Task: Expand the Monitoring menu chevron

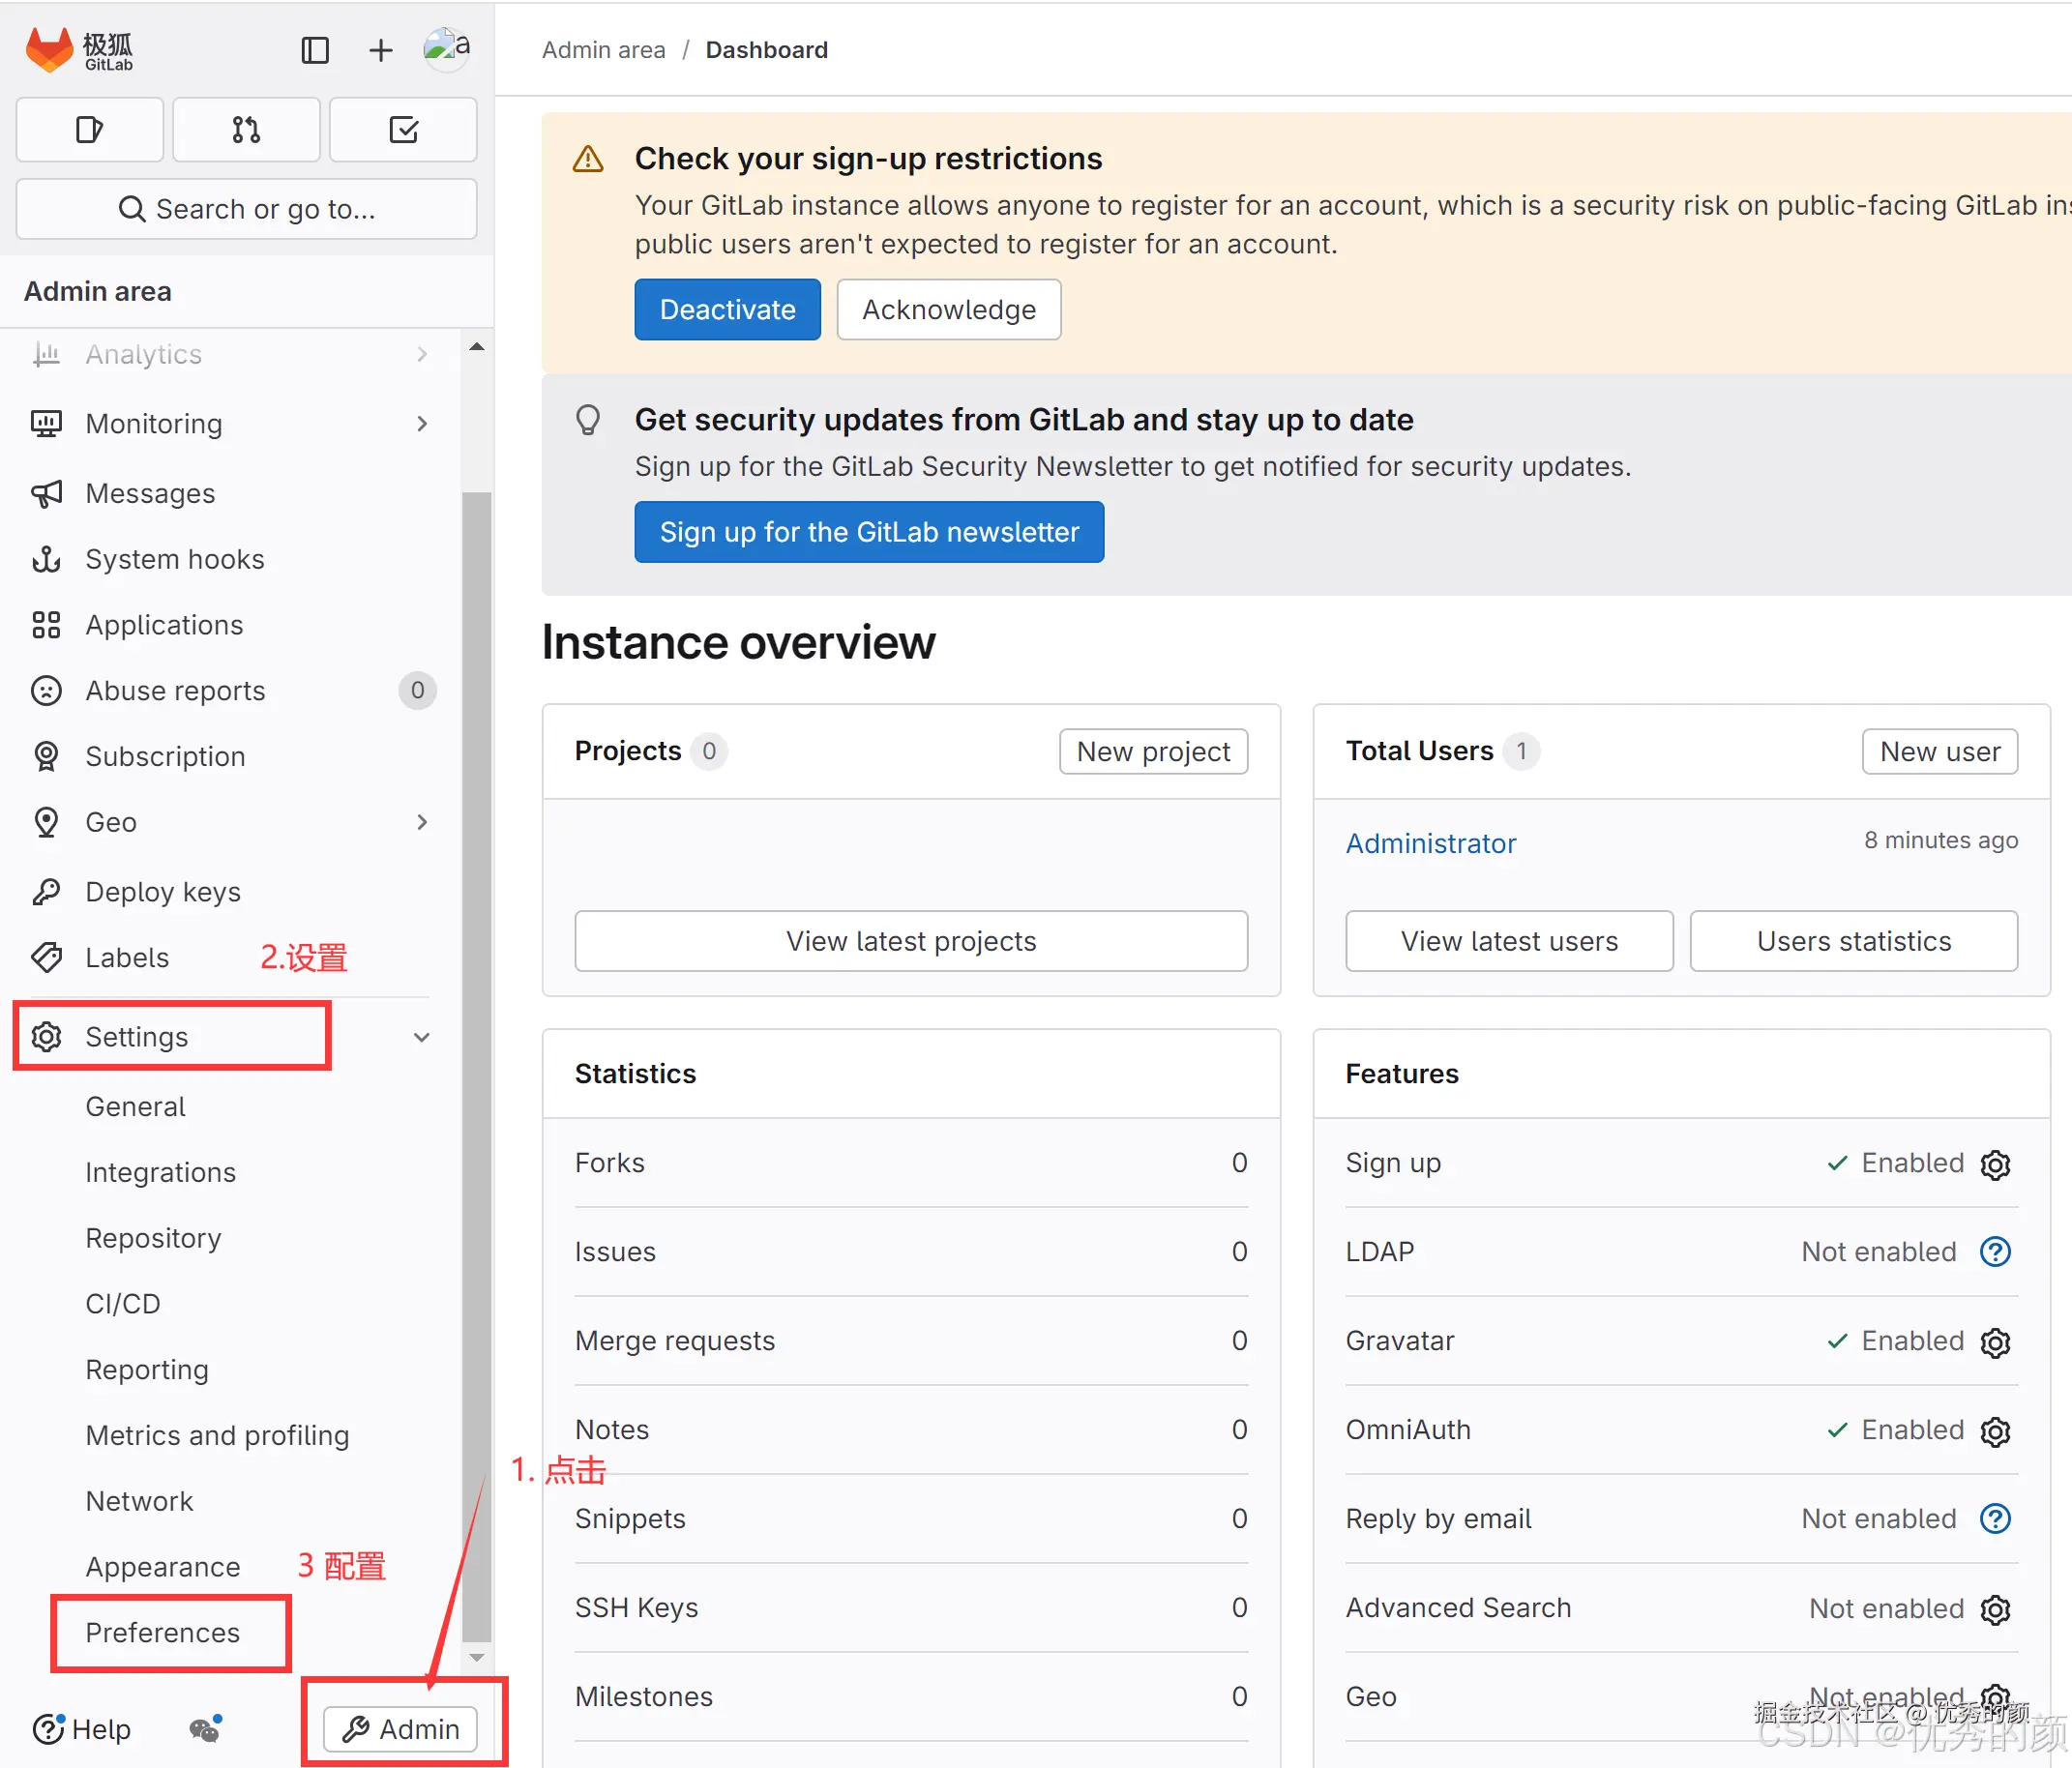Action: point(422,424)
